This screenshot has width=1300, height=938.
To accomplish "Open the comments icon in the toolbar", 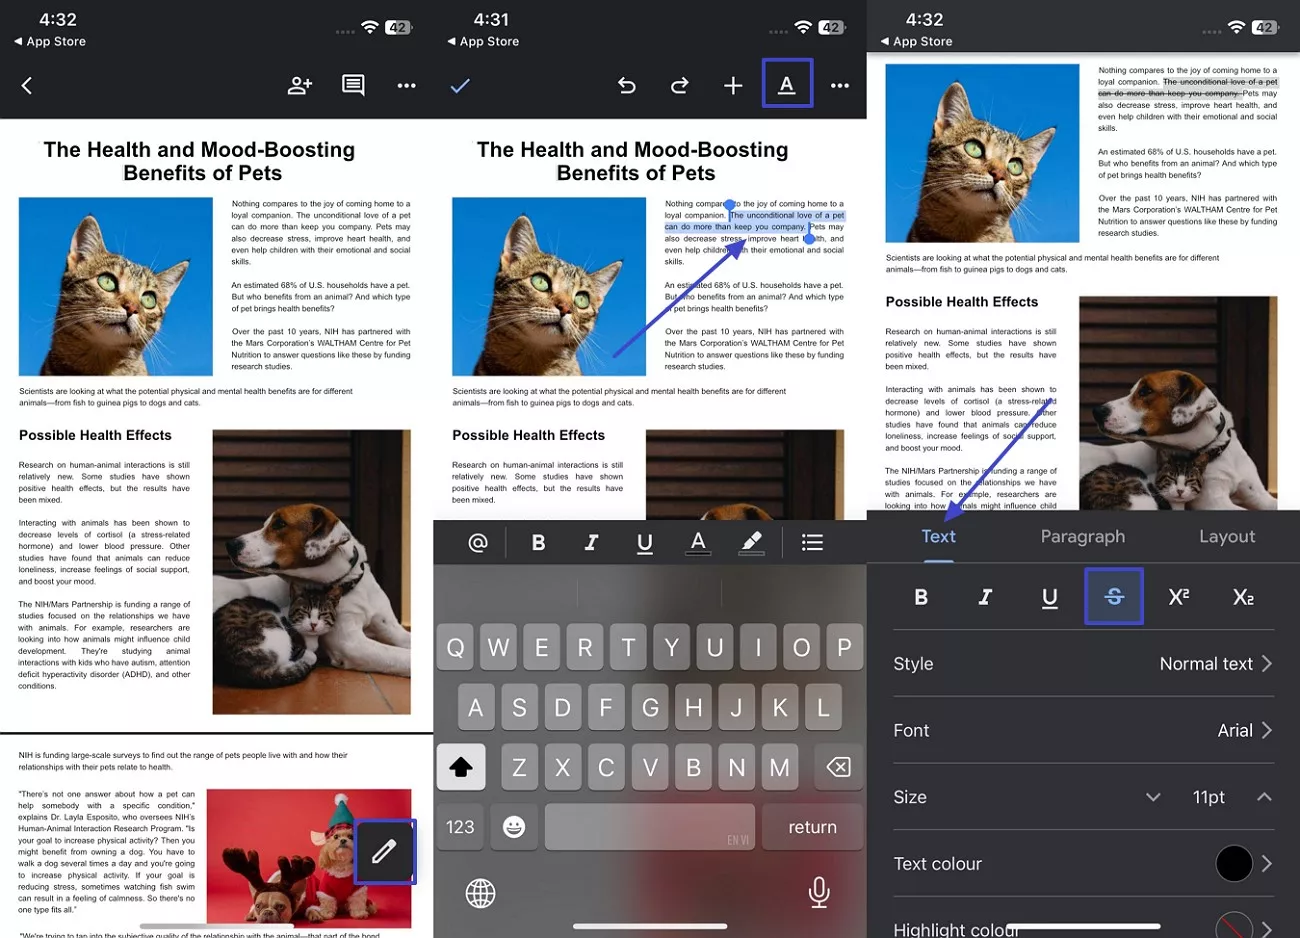I will pyautogui.click(x=352, y=86).
